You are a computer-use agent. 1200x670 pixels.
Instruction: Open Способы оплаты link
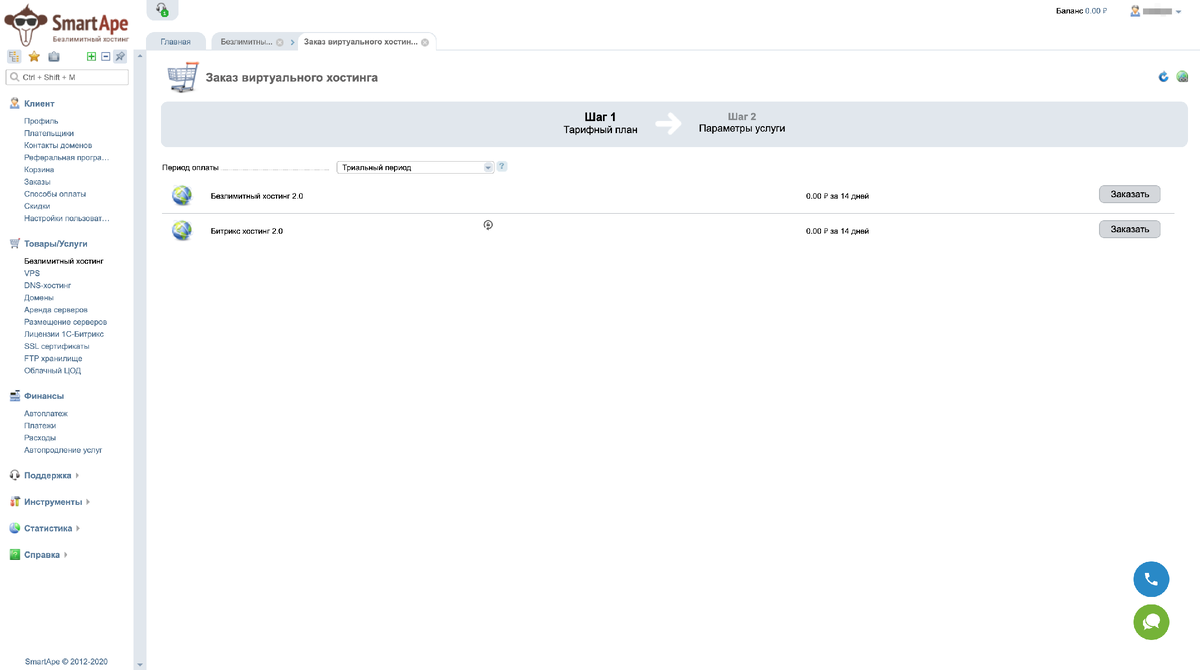point(55,193)
